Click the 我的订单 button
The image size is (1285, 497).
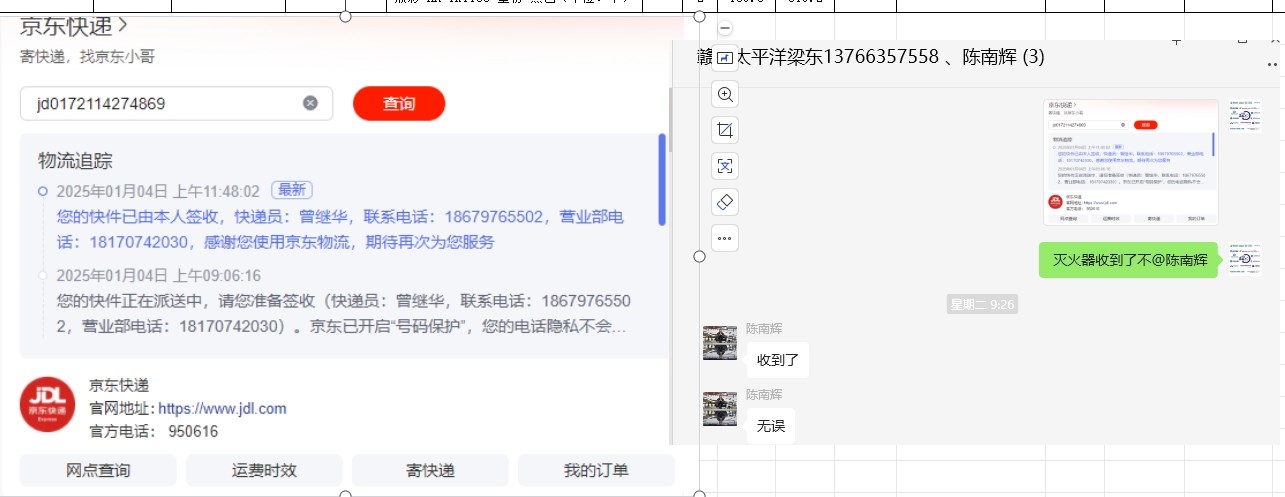coord(596,470)
